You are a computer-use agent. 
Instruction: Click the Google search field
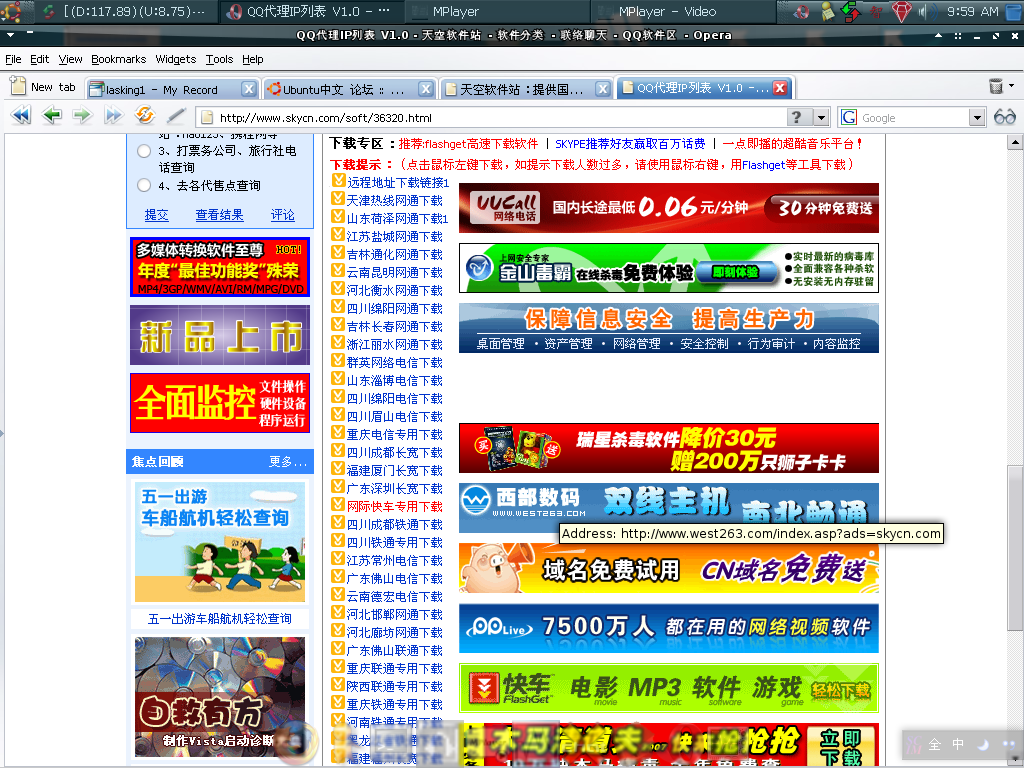click(x=913, y=118)
